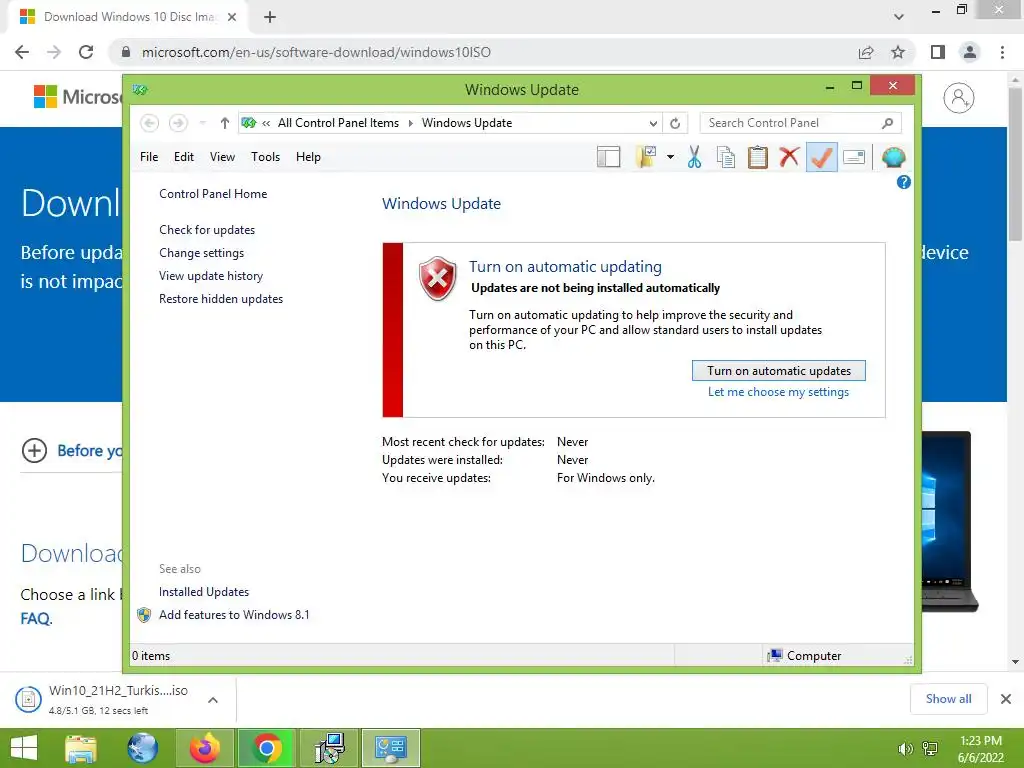Open a new Chrome tab

(270, 17)
